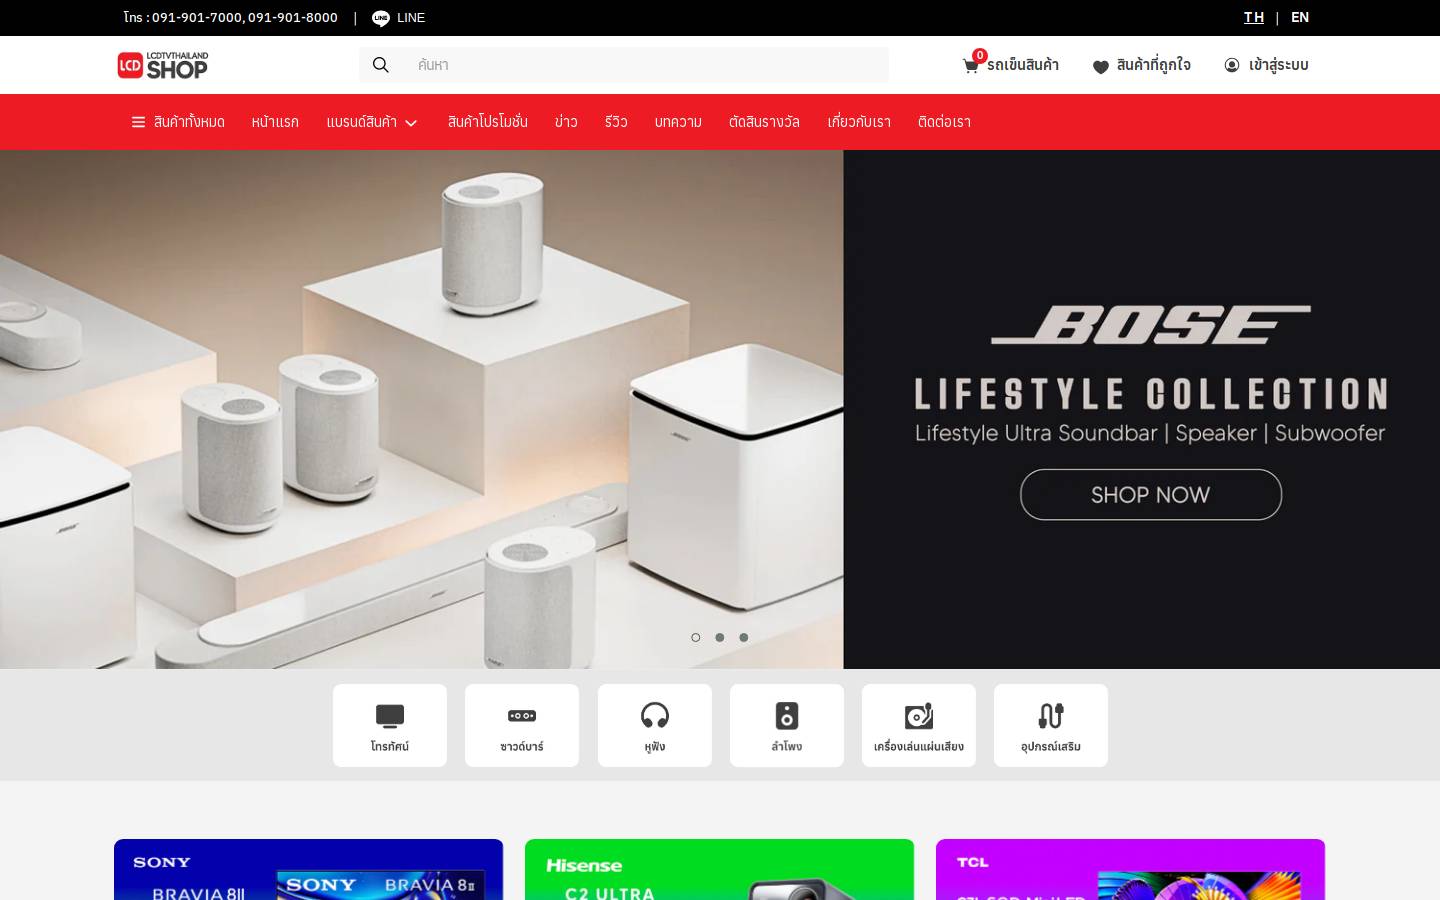Viewport: 1440px width, 900px height.
Task: Select the headphones category icon
Action: [x=655, y=716]
